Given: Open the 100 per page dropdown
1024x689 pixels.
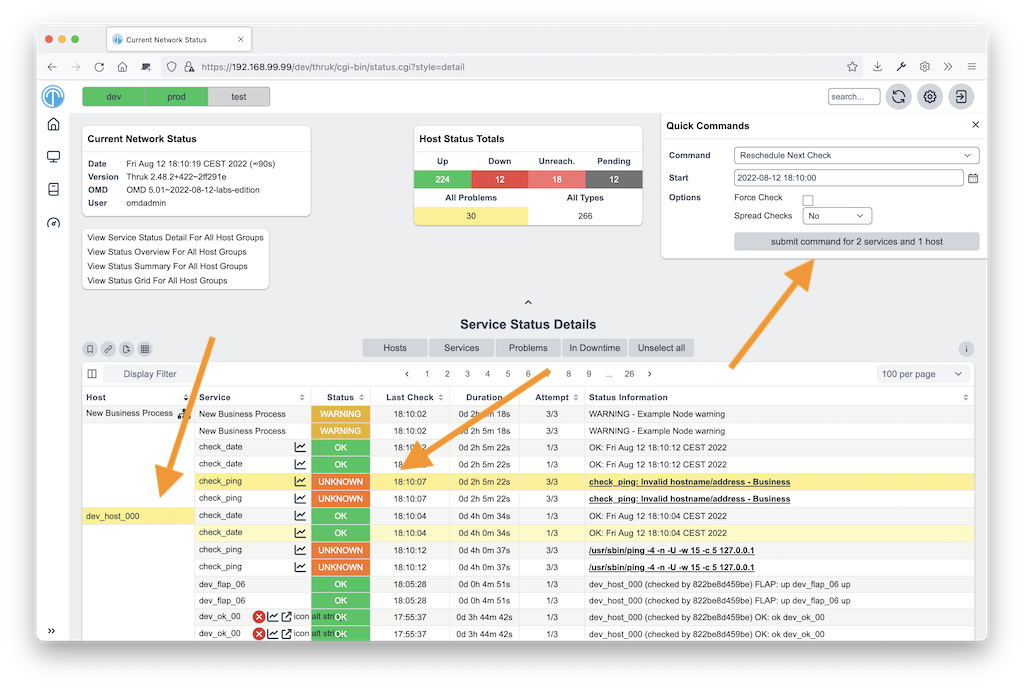Looking at the screenshot, I should point(922,374).
